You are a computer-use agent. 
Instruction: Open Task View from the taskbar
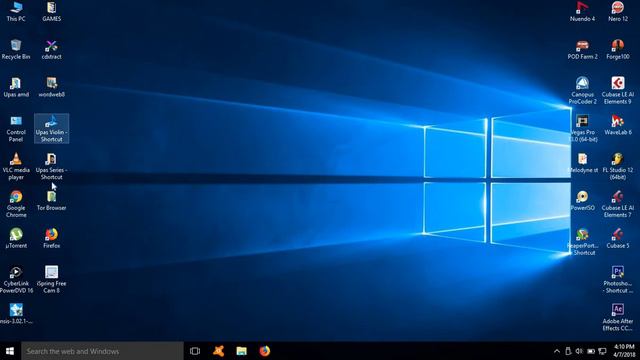pyautogui.click(x=195, y=351)
